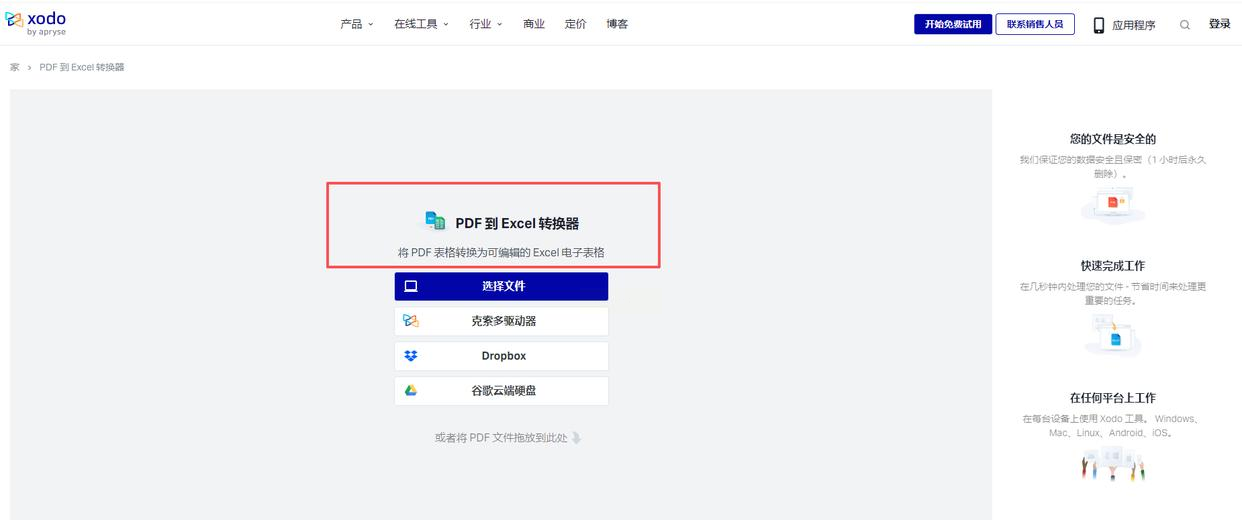Click the PDF 到 Excel 转换器 title
This screenshot has height=520, width=1242.
pyautogui.click(x=517, y=224)
